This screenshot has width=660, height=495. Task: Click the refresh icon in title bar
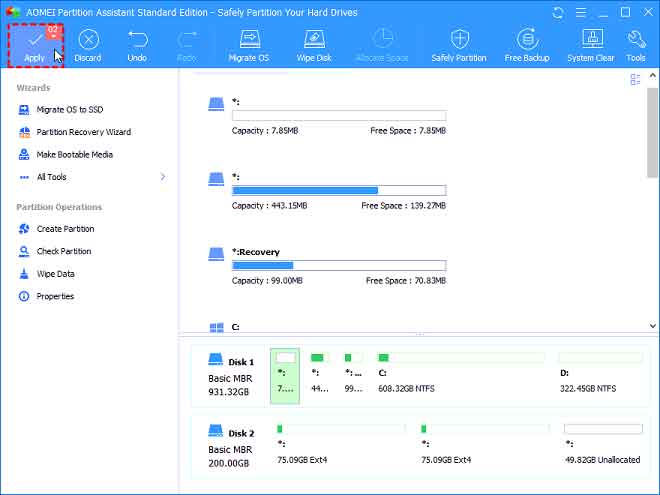coord(558,13)
